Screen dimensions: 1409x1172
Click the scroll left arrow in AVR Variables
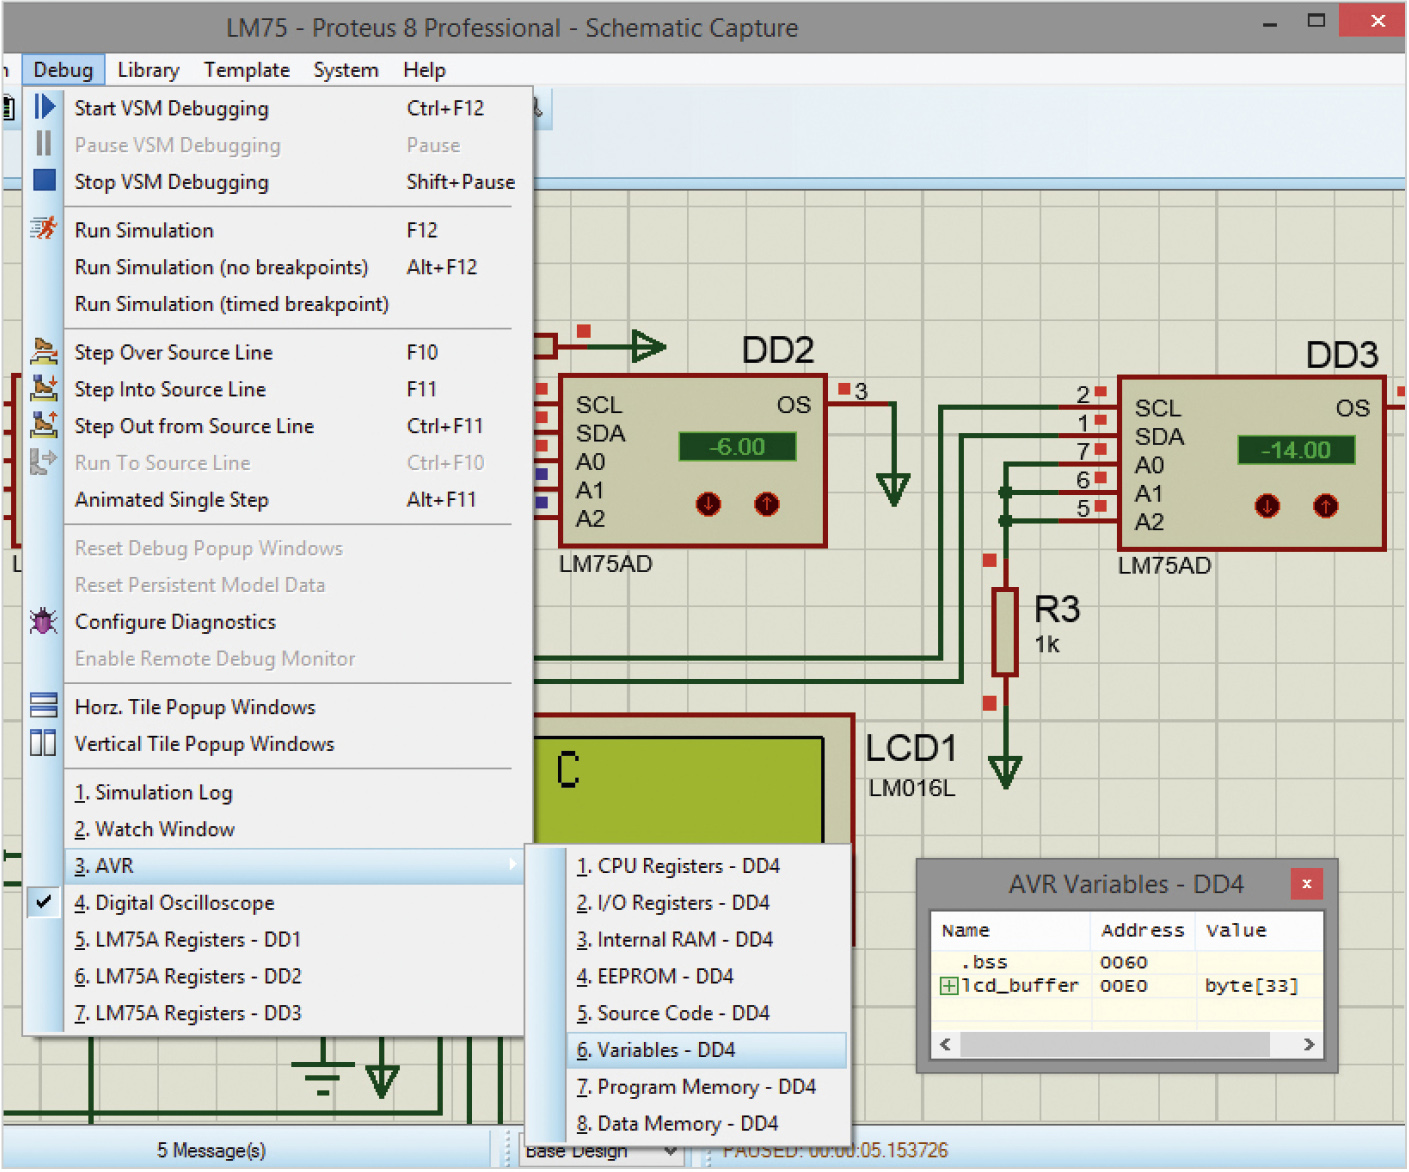click(946, 1045)
